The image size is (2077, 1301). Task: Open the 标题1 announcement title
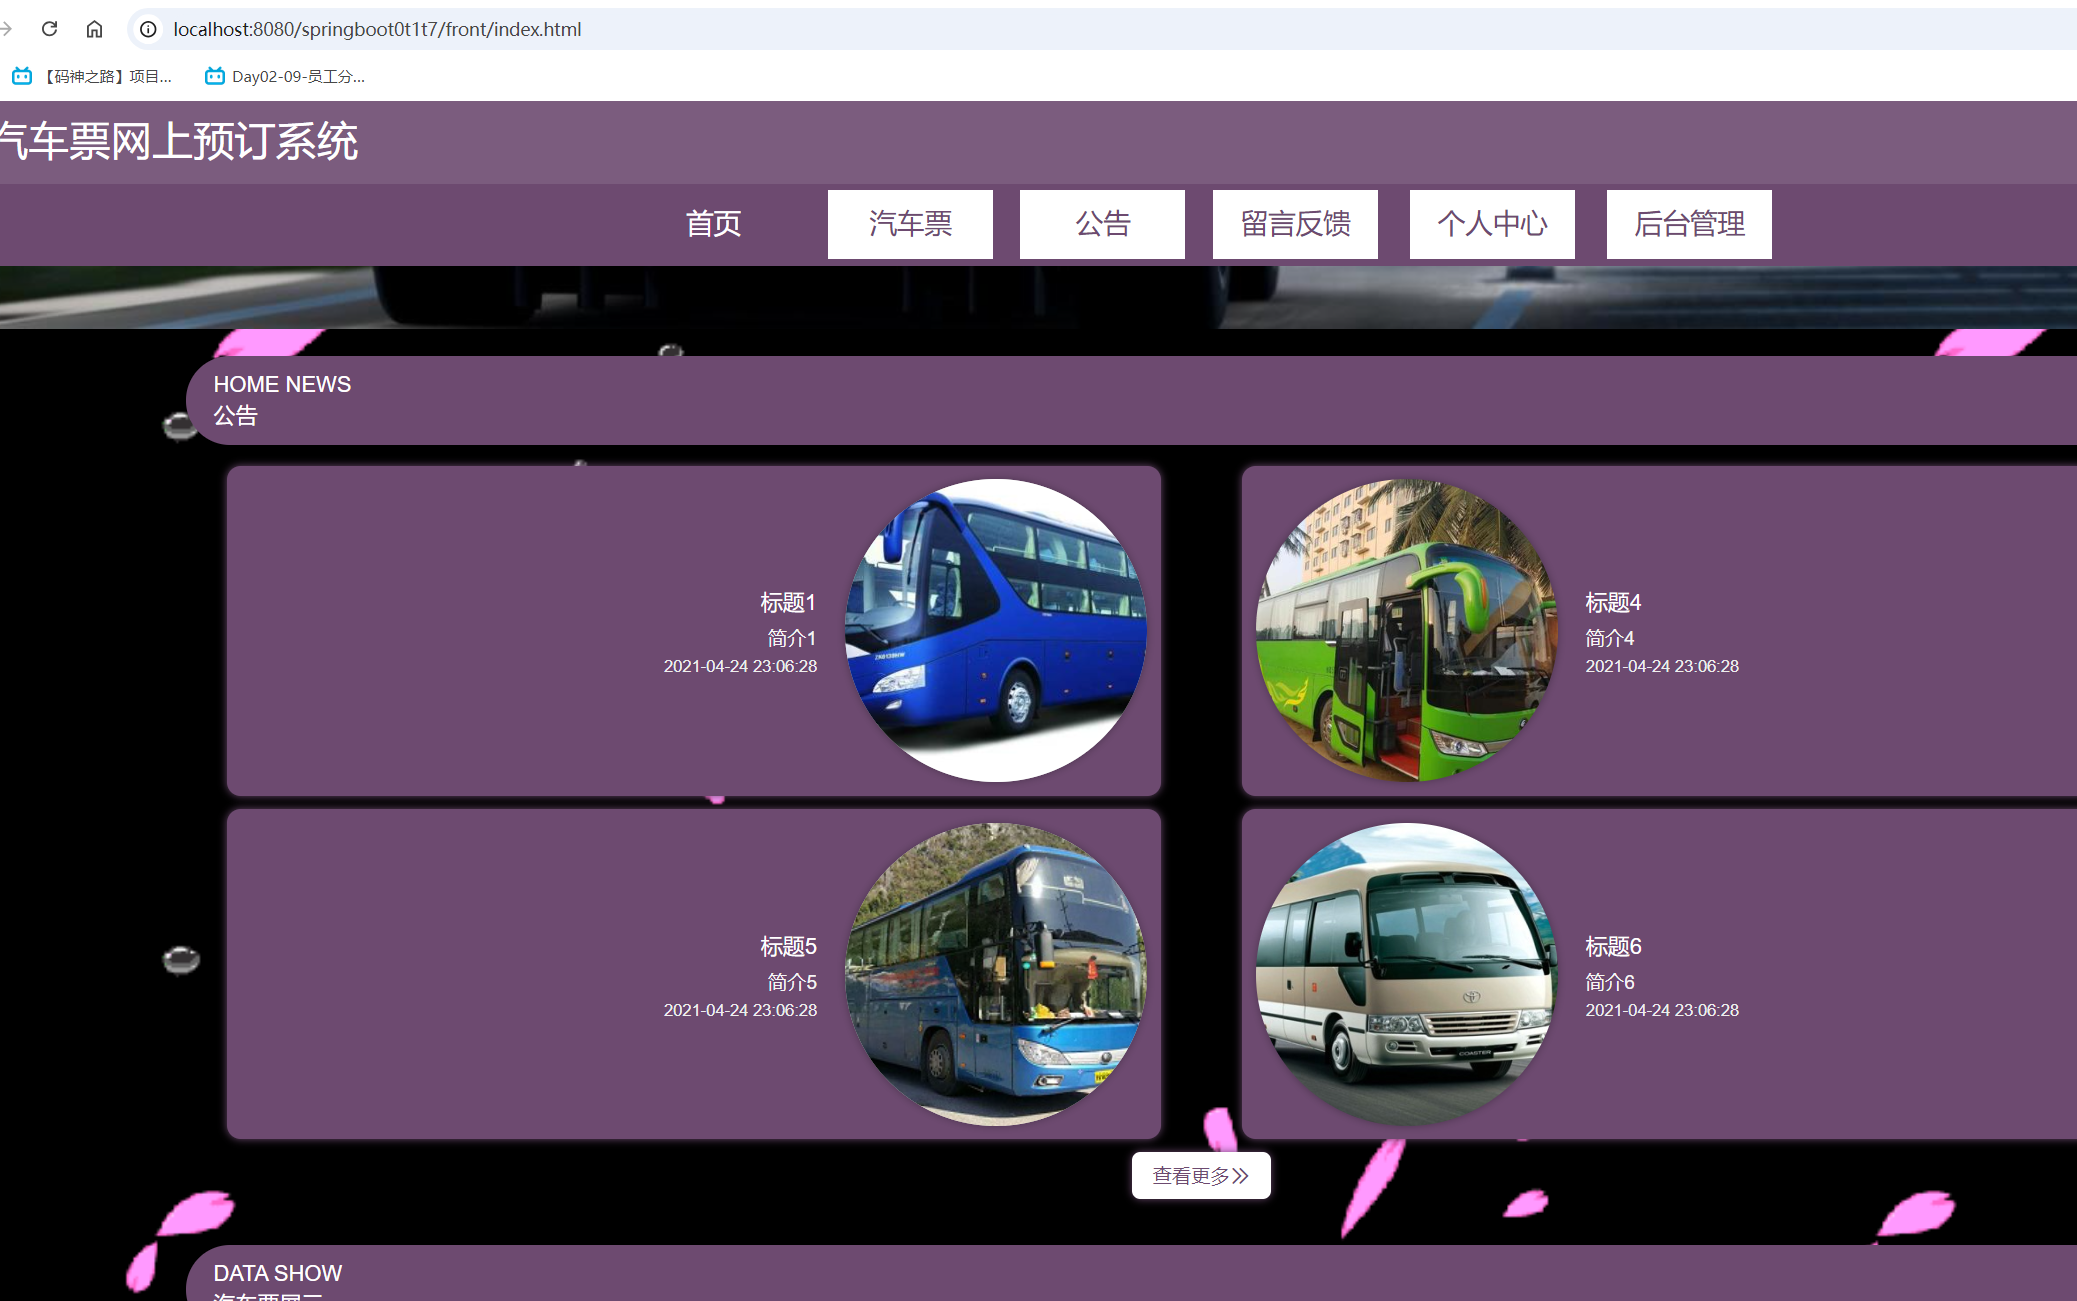tap(788, 603)
